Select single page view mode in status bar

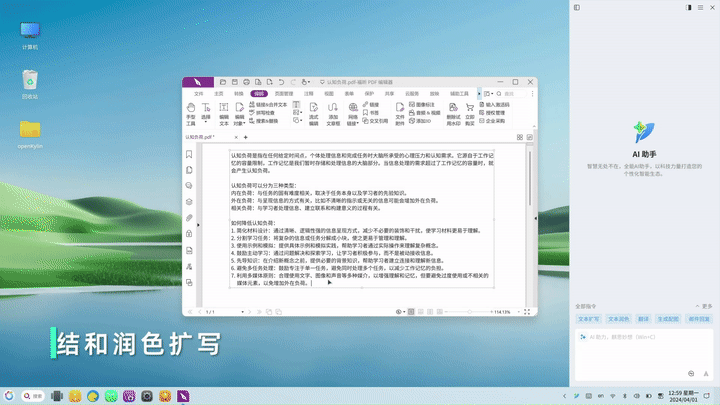tap(411, 312)
